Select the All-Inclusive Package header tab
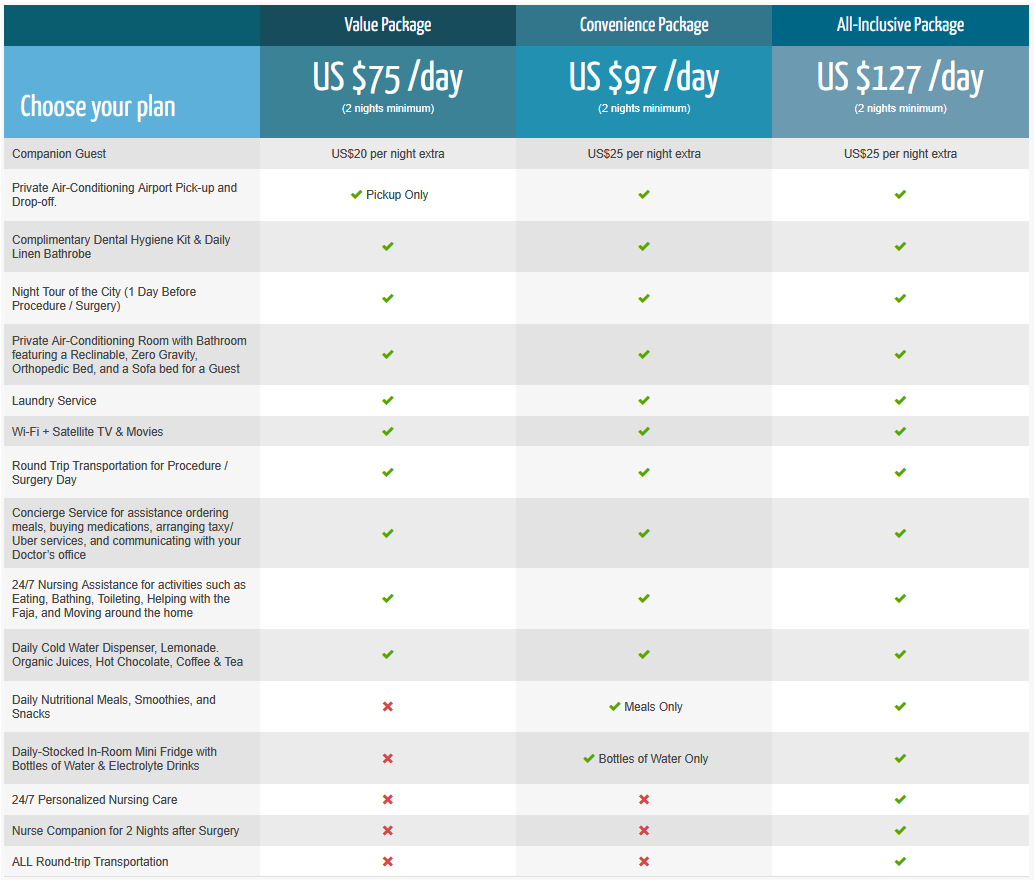 coord(900,25)
